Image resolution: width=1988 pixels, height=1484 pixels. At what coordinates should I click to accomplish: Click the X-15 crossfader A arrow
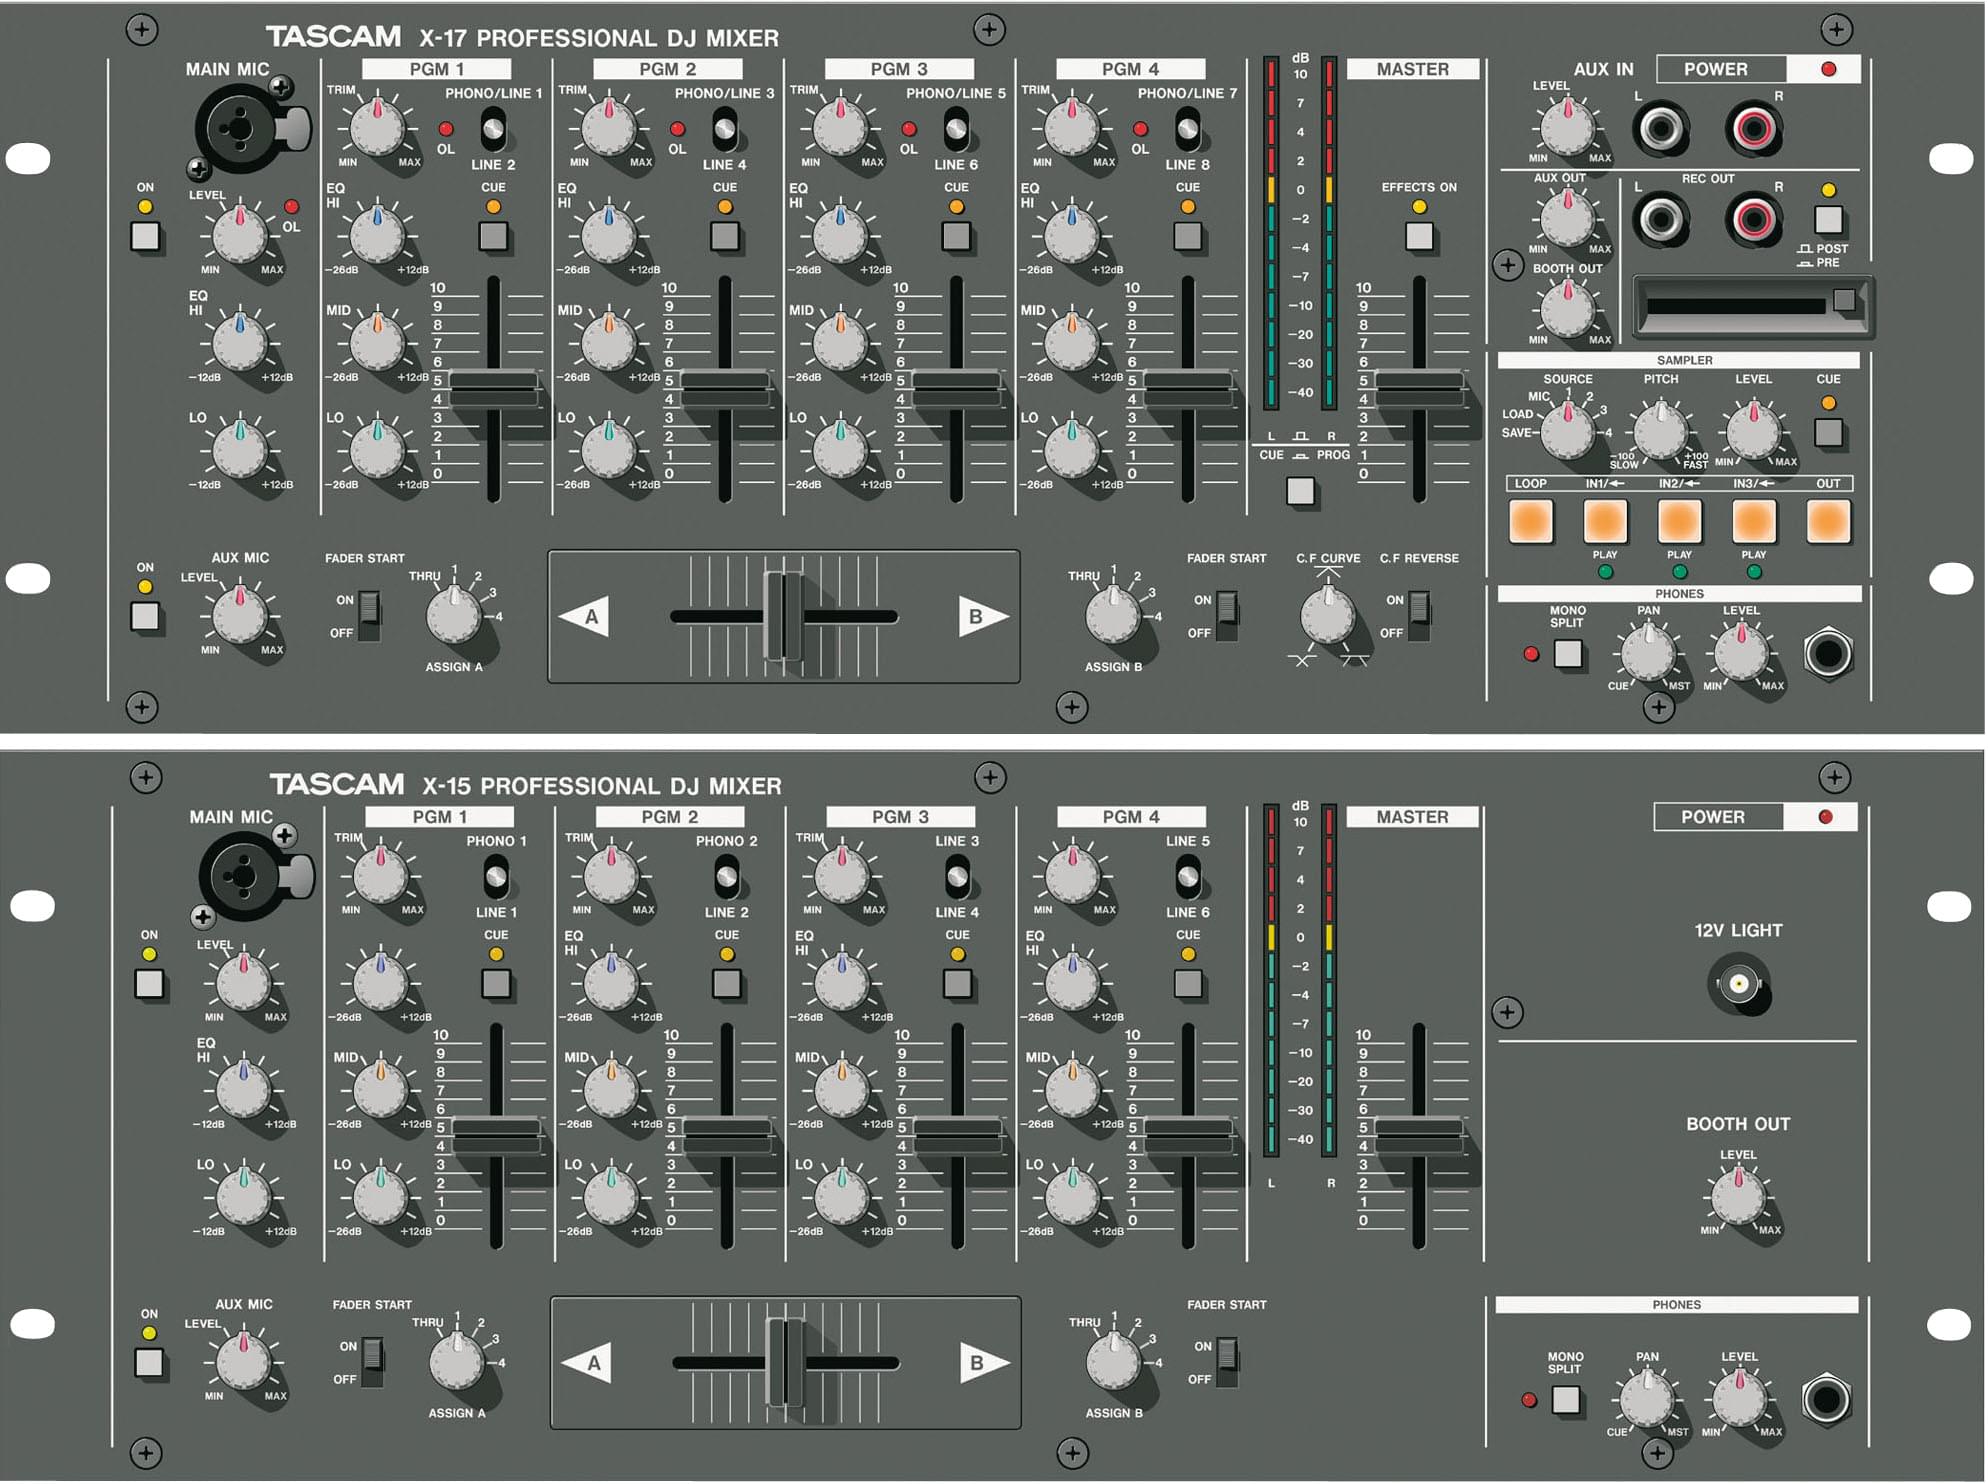(x=587, y=1362)
